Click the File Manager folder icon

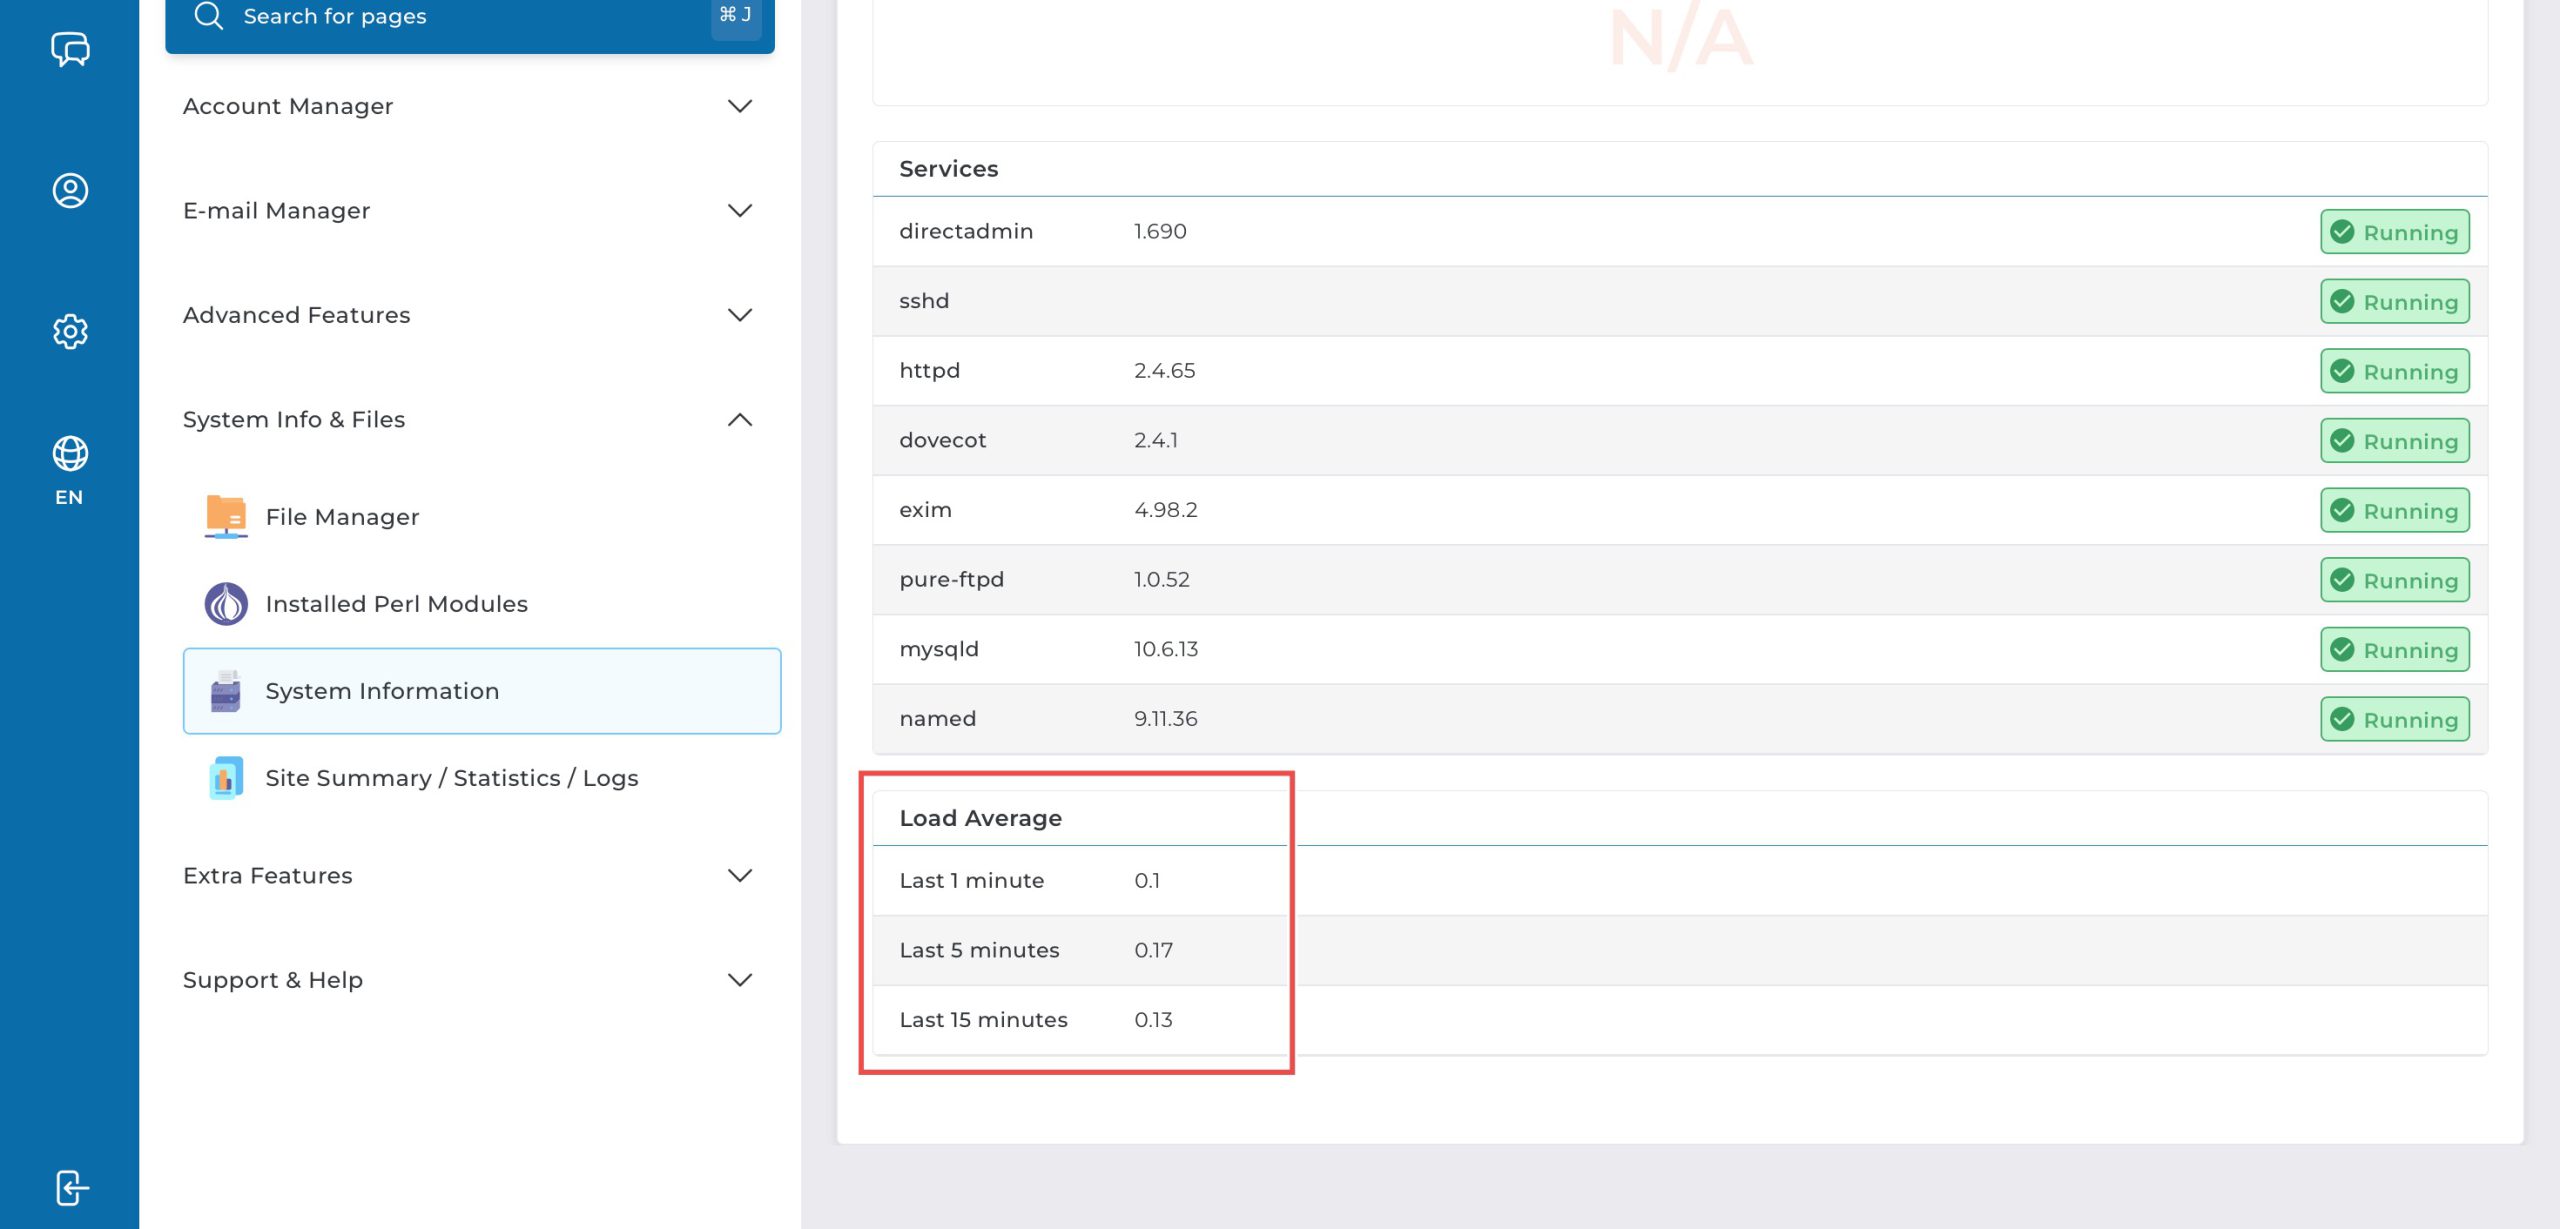(226, 517)
